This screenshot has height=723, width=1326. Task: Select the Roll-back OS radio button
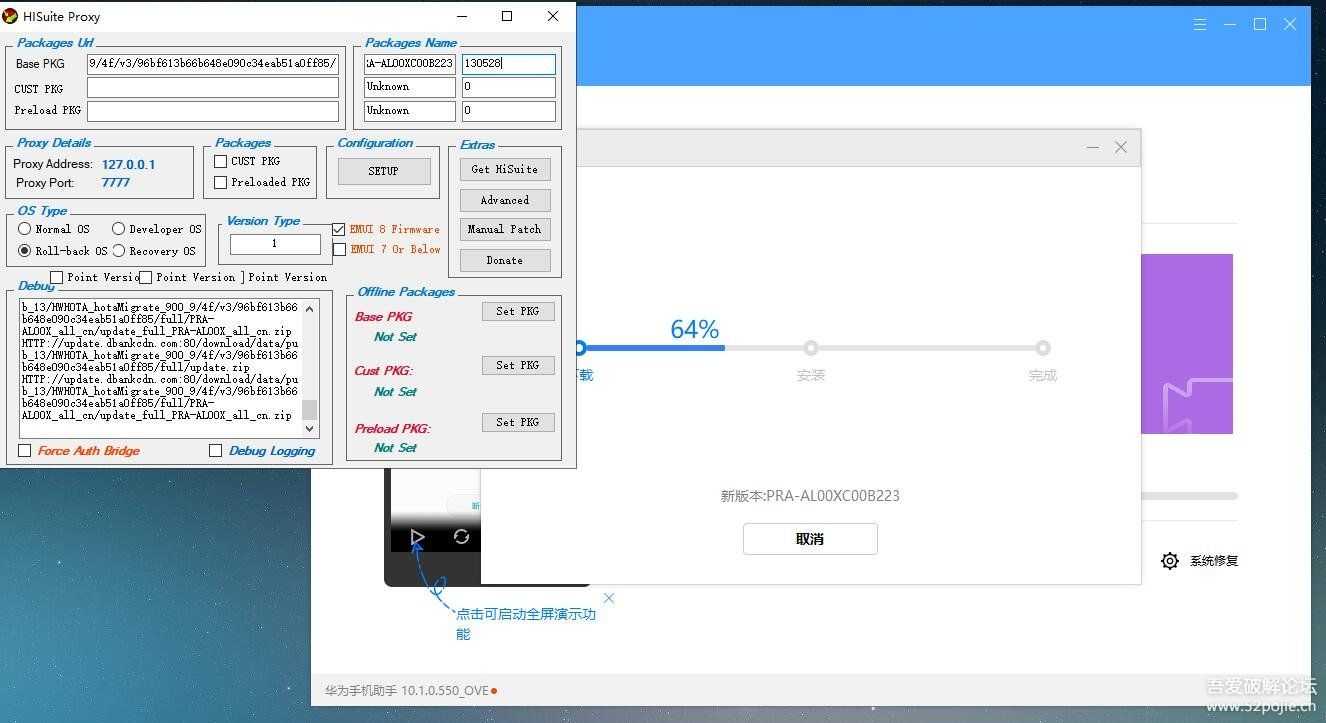coord(25,251)
